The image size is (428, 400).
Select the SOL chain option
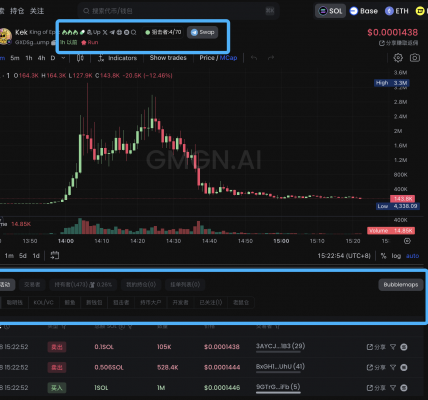(330, 11)
